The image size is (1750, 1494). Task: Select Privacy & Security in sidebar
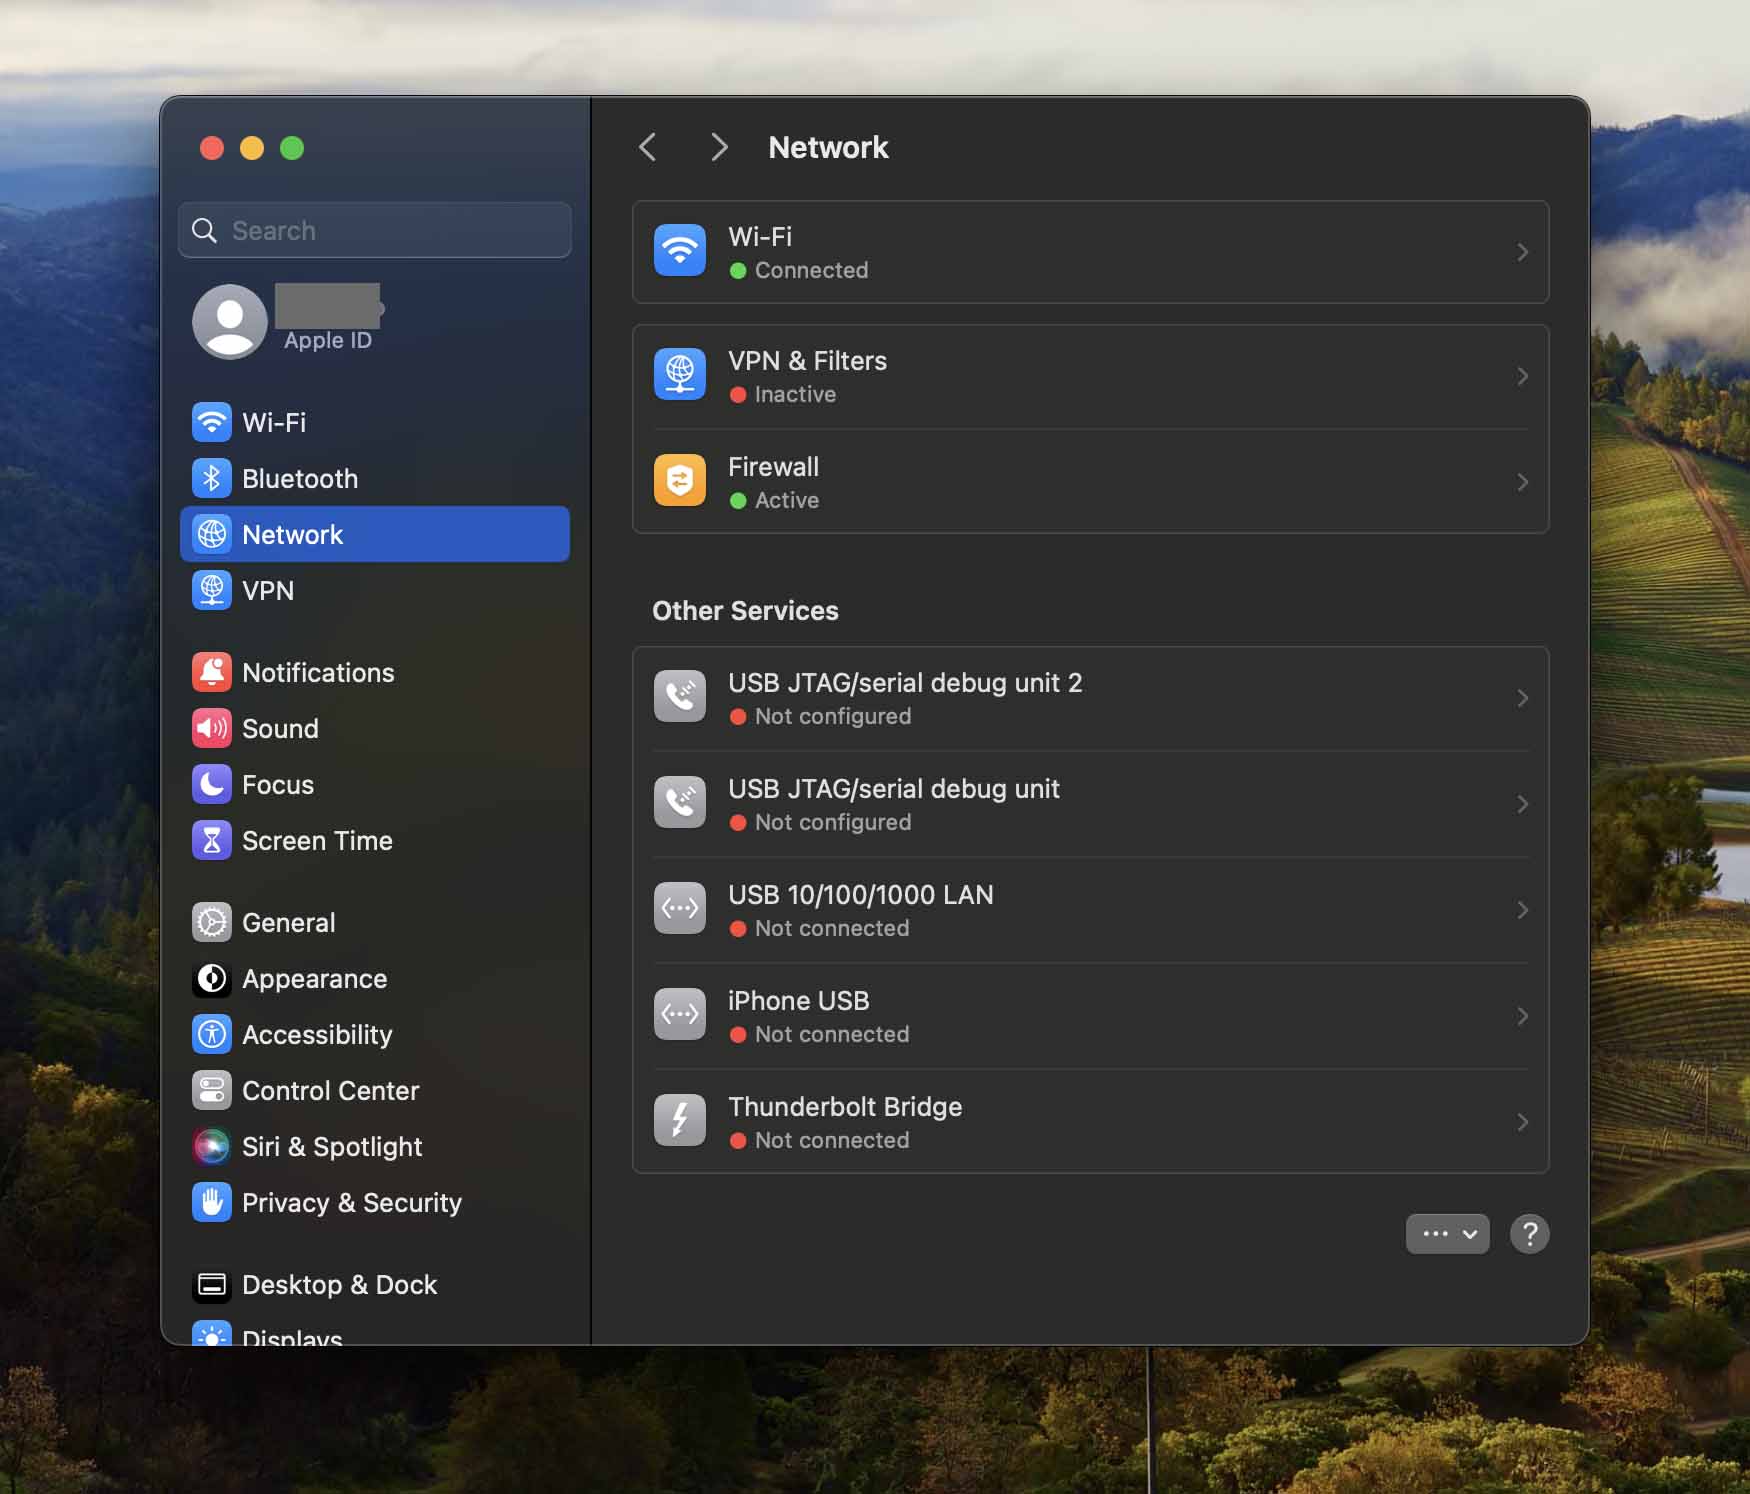pyautogui.click(x=351, y=1202)
